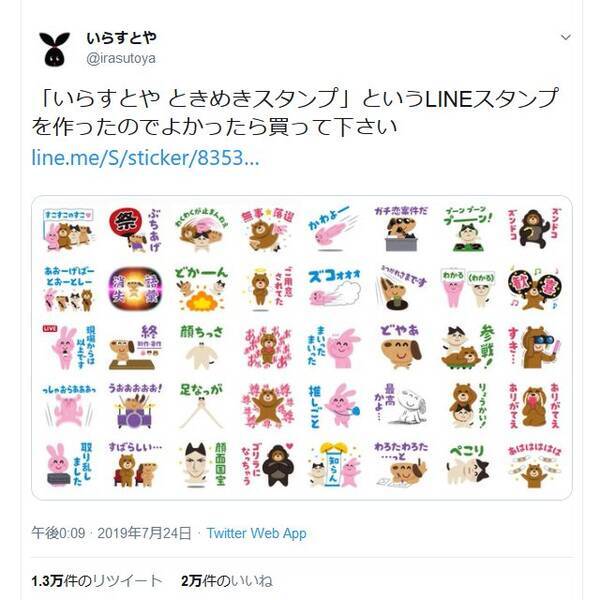The height and width of the screenshot is (600, 600).
Task: Select the 参戦! cat and bear sticker
Action: click(468, 347)
